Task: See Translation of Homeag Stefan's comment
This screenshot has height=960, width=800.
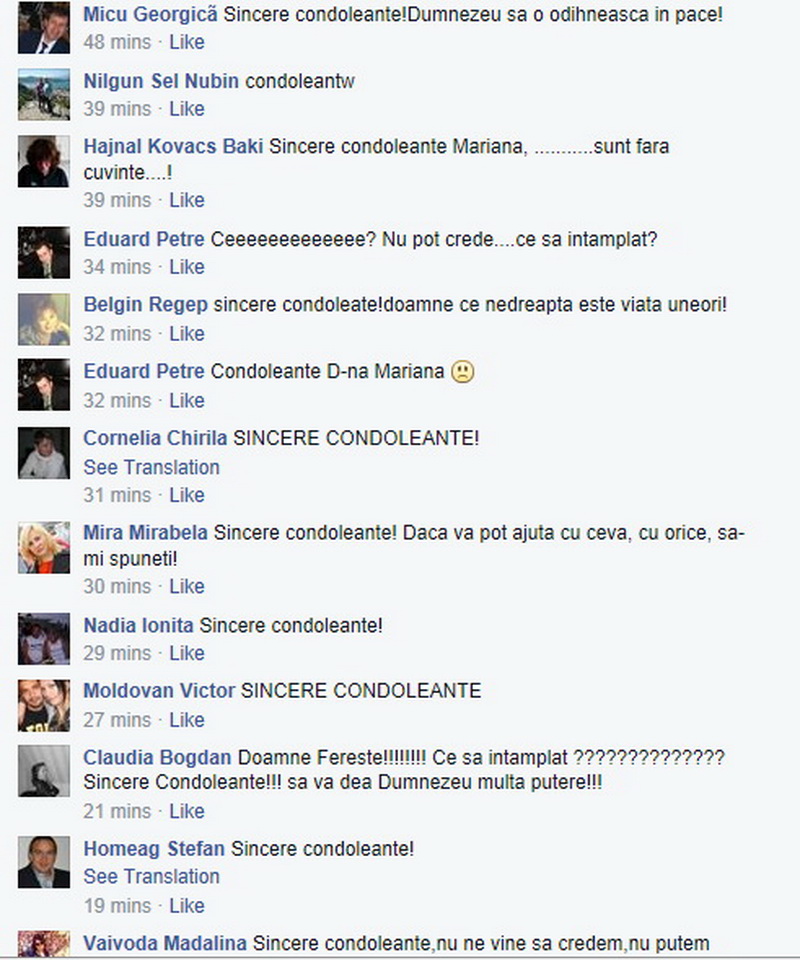Action: pyautogui.click(x=151, y=876)
